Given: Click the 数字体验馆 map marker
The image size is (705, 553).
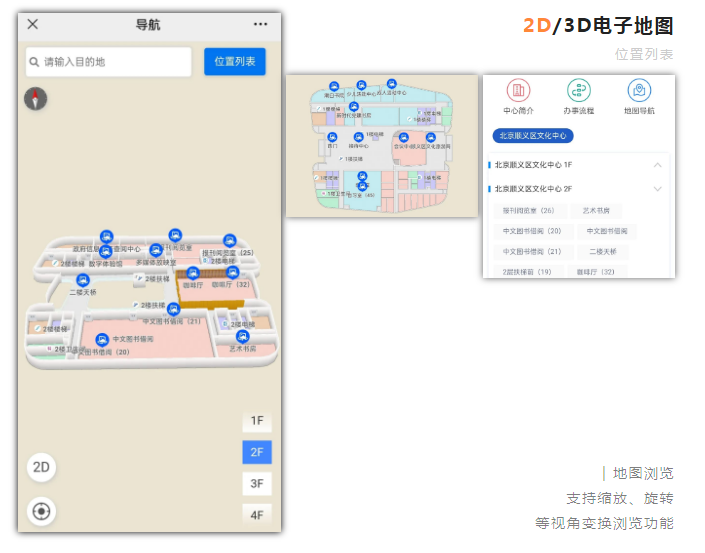Looking at the screenshot, I should pyautogui.click(x=106, y=251).
